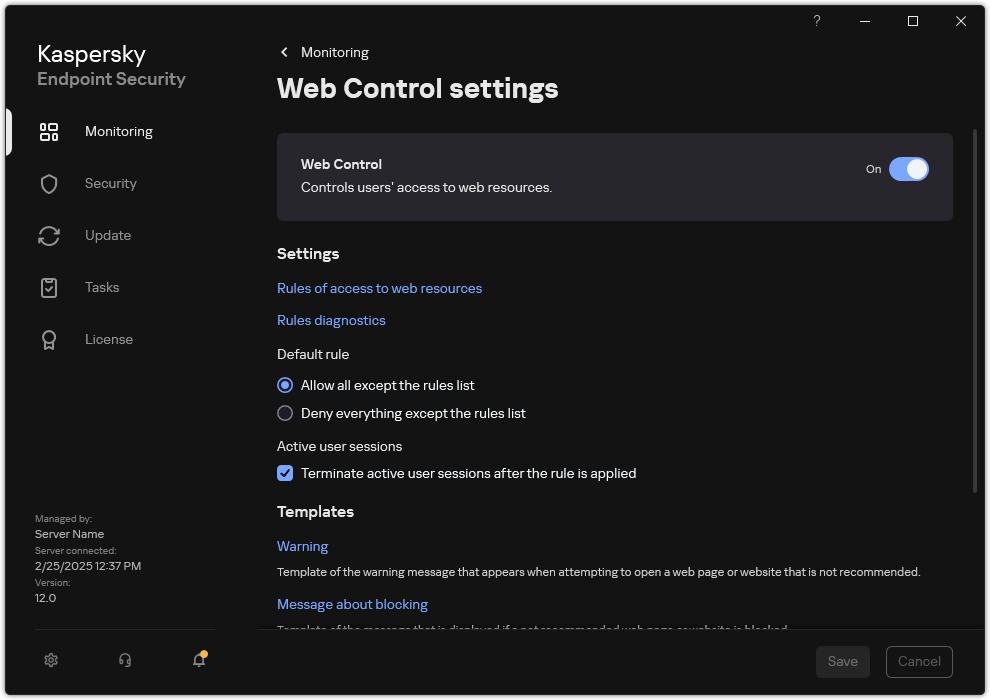Open the Rules diagnostics page

tap(331, 320)
